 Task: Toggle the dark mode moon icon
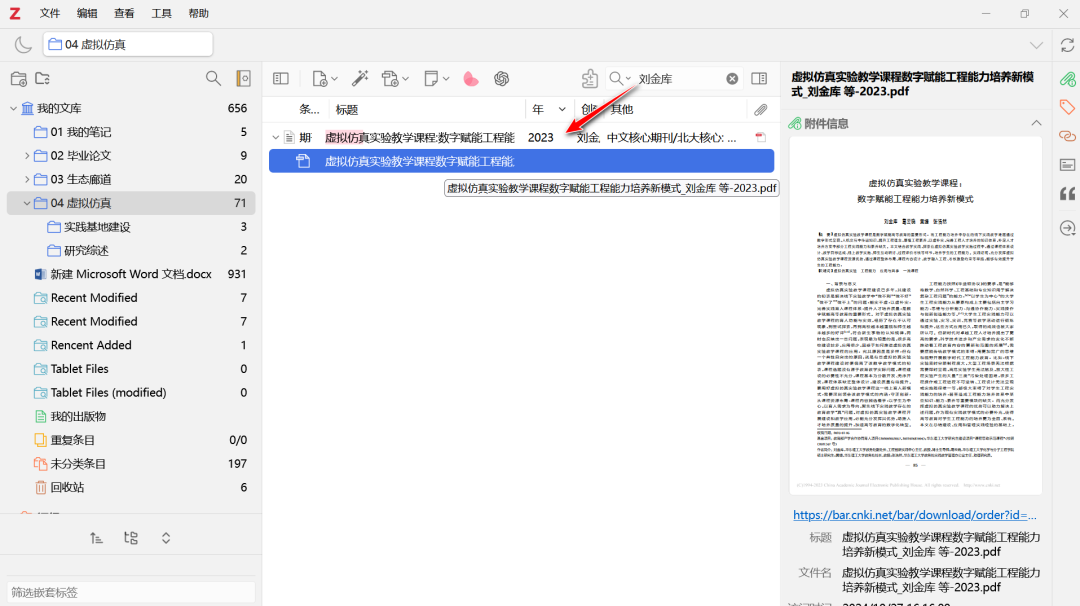click(22, 44)
